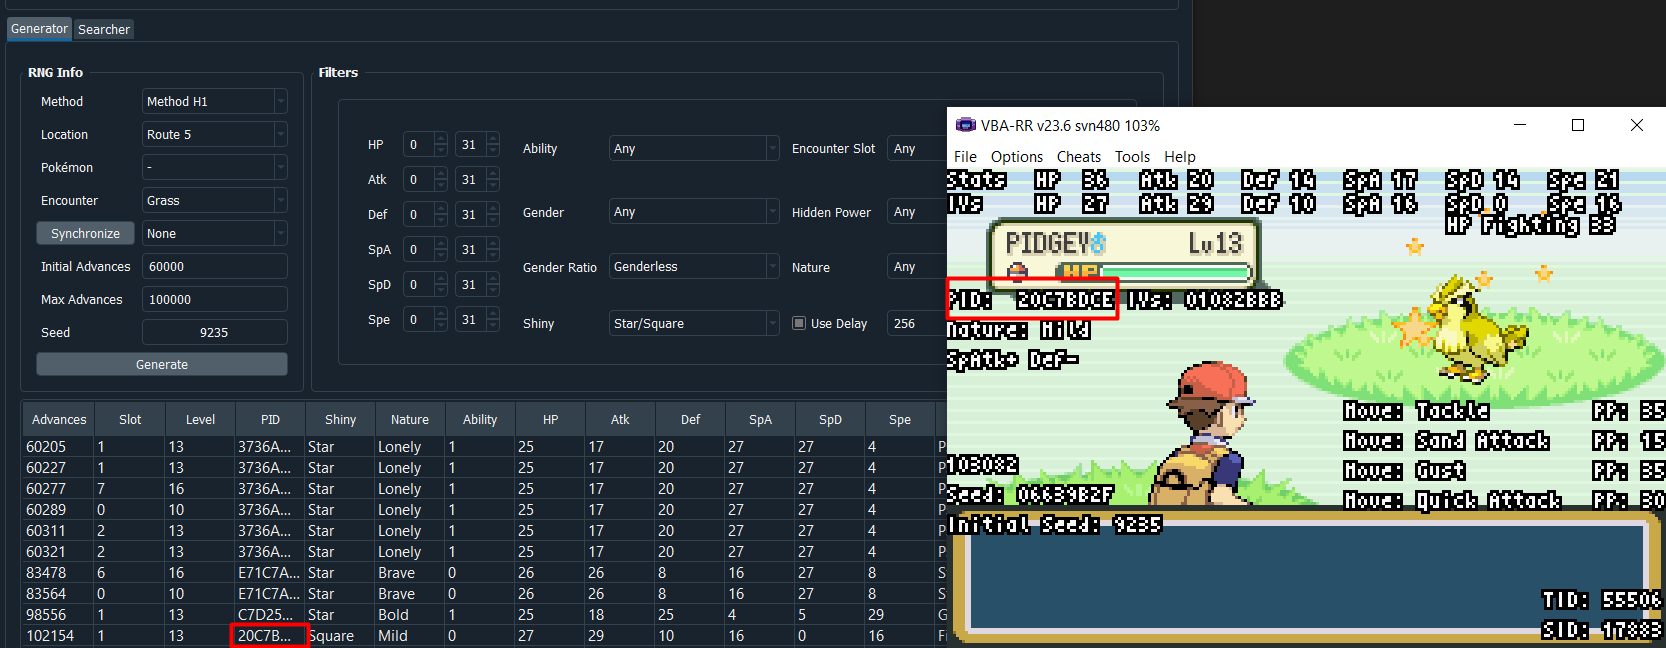Click the HP maximum IV spinbox

point(477,144)
